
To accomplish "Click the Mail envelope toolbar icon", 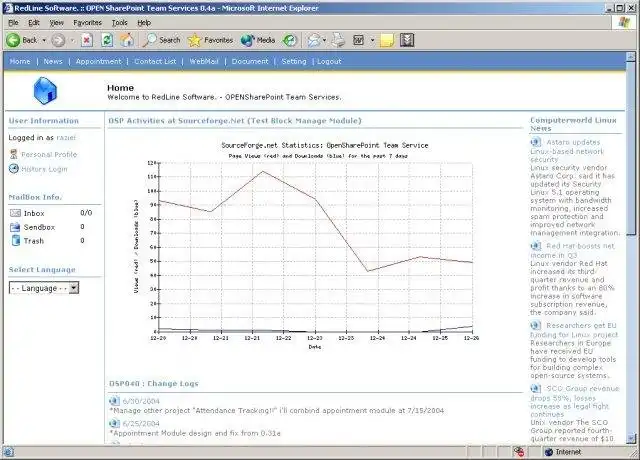I will (313, 40).
